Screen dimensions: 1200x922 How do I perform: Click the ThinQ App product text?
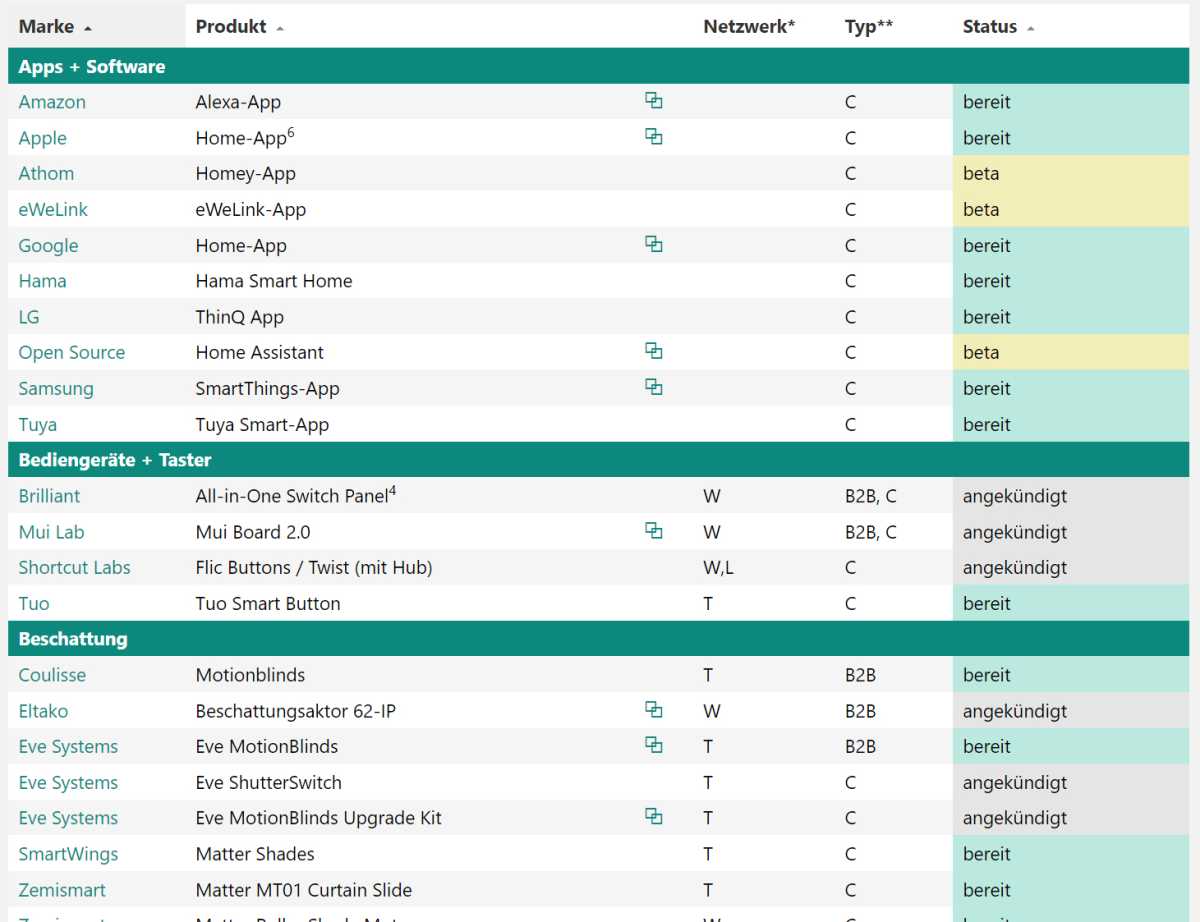[240, 317]
